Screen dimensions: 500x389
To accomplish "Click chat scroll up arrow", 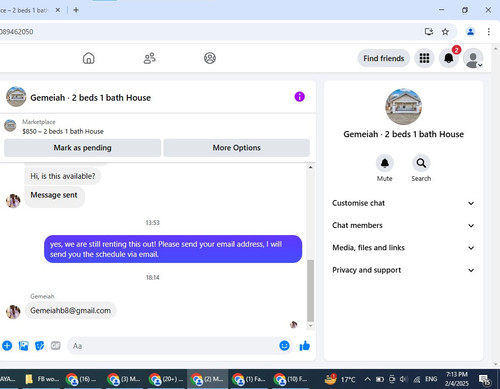I will 310,167.
